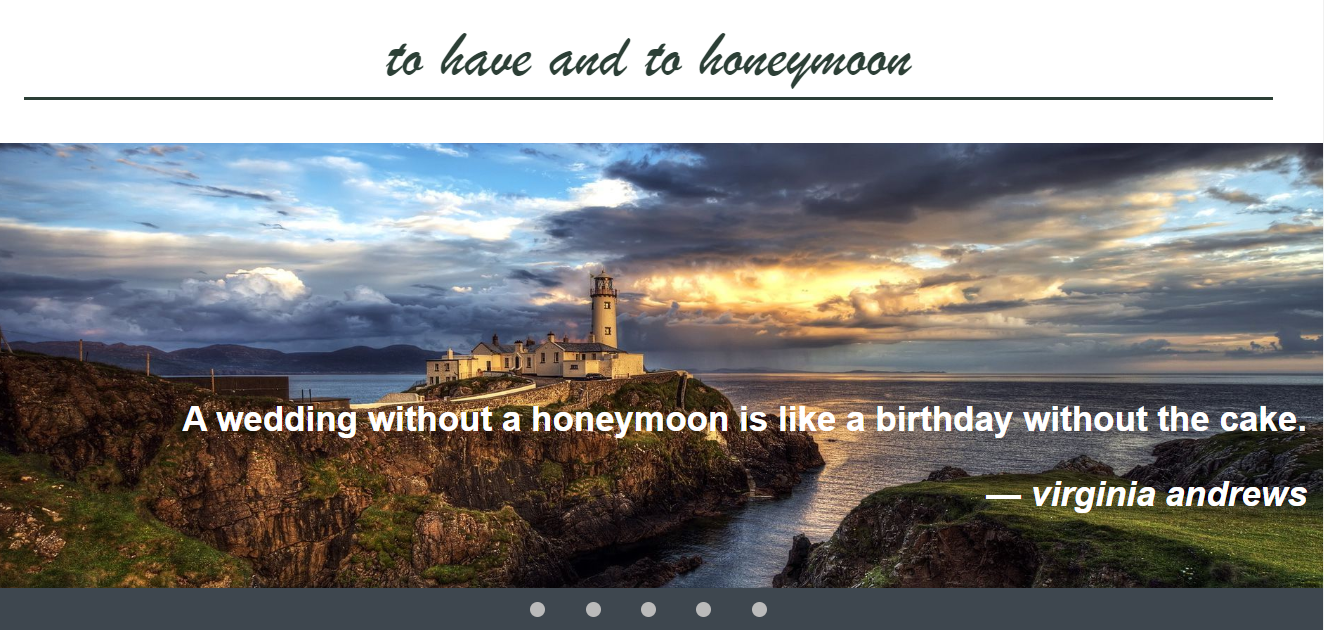The height and width of the screenshot is (630, 1324).
Task: Click the attribution '— virginia andrews'
Action: pos(1147,494)
